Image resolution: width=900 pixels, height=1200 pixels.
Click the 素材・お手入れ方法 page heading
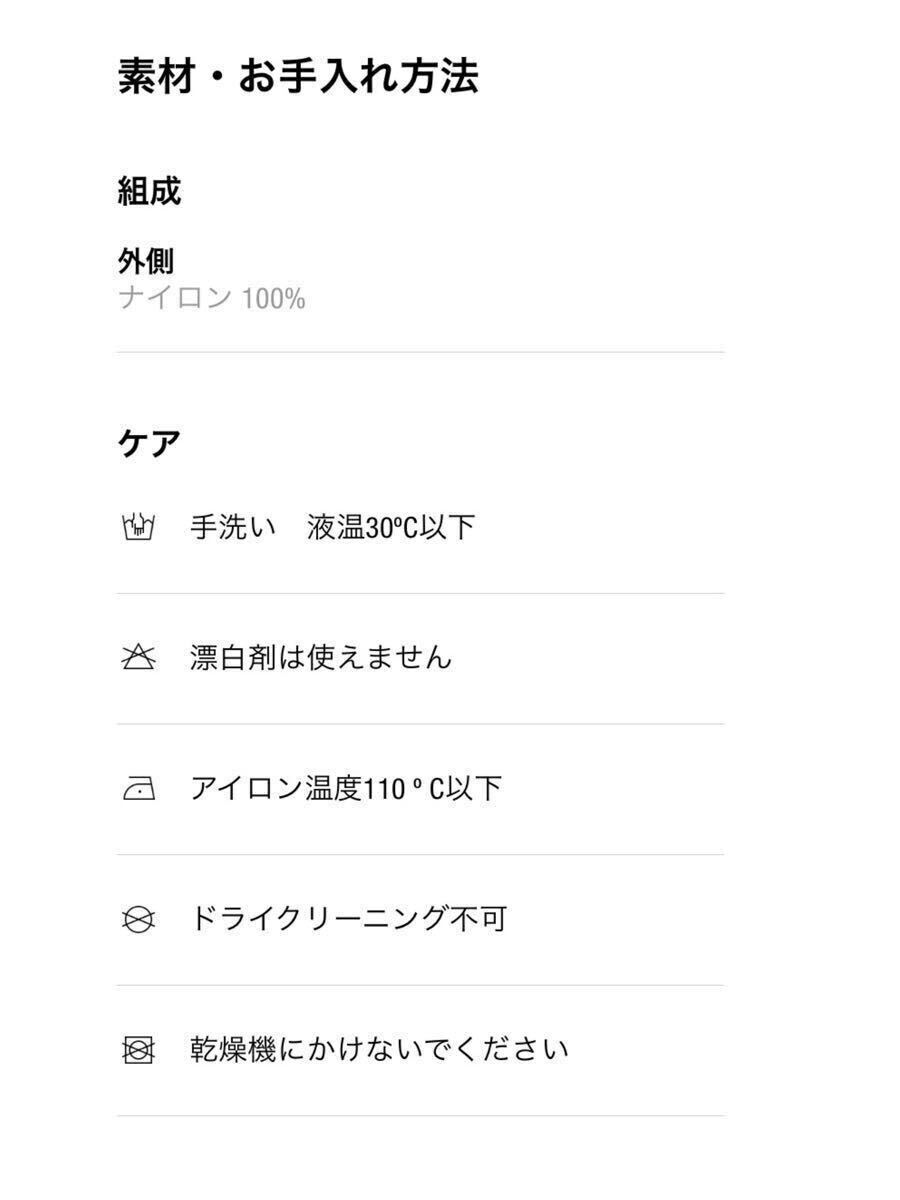[298, 77]
